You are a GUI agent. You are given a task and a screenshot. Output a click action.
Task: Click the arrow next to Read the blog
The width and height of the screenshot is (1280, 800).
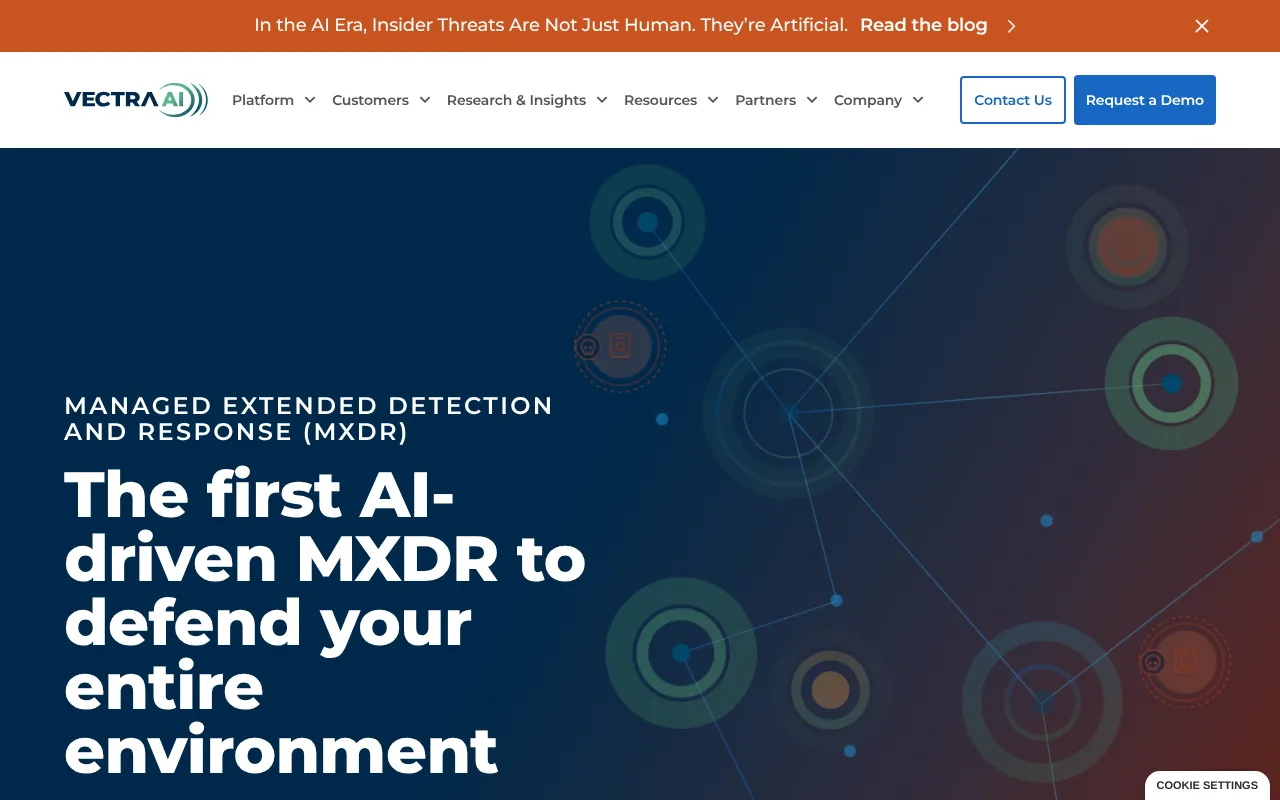[1011, 26]
